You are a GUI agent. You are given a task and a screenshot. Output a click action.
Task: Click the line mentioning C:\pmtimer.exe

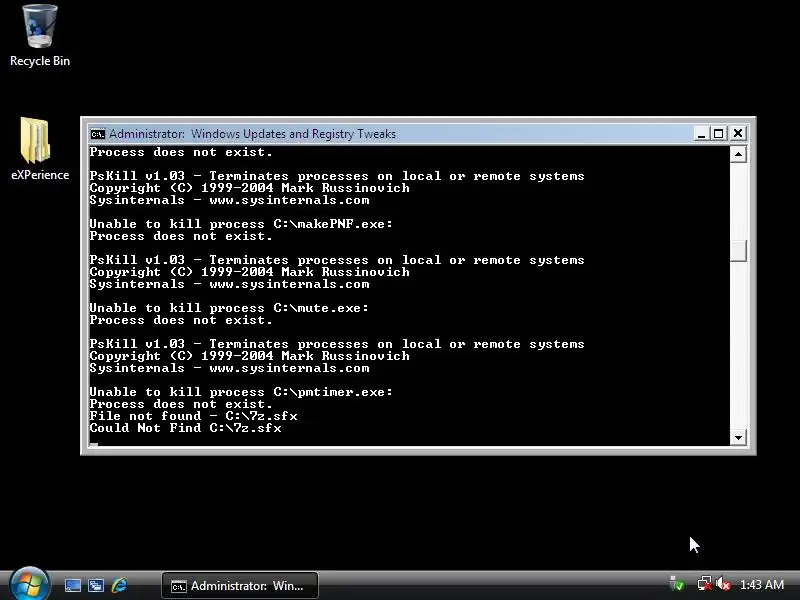(241, 392)
